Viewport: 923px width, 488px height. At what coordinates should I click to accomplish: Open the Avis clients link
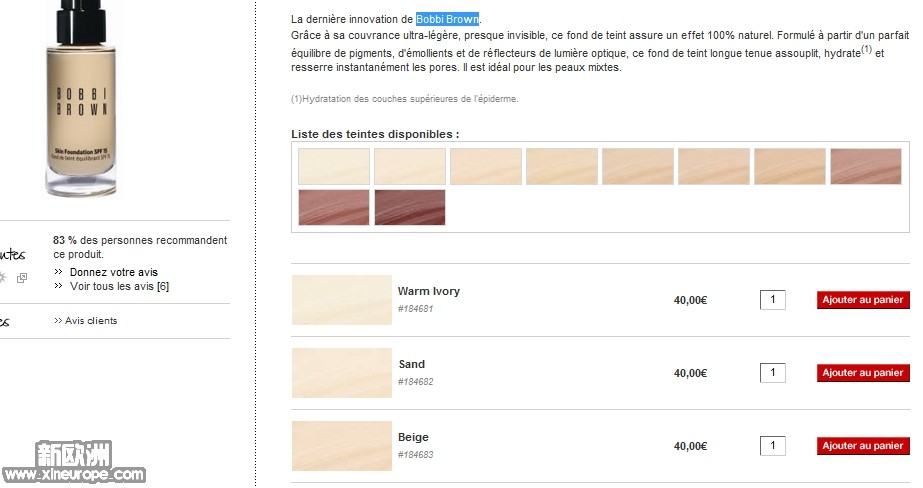tap(91, 321)
